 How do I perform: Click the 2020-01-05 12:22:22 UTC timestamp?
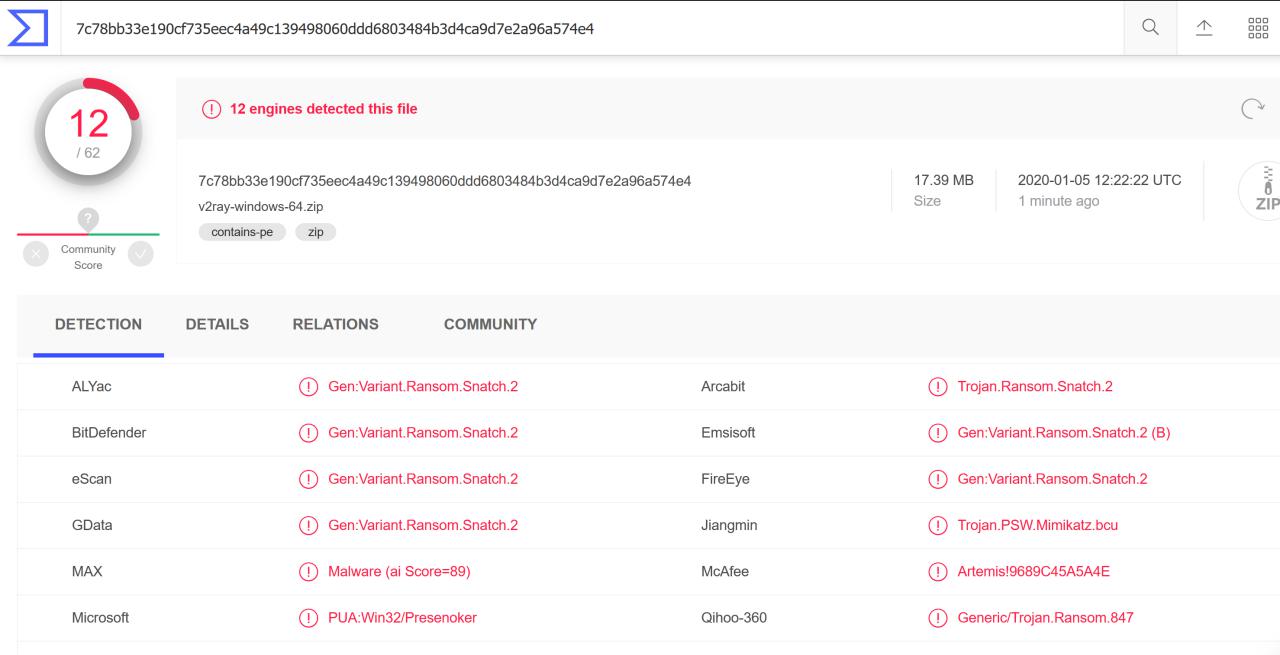(1100, 180)
